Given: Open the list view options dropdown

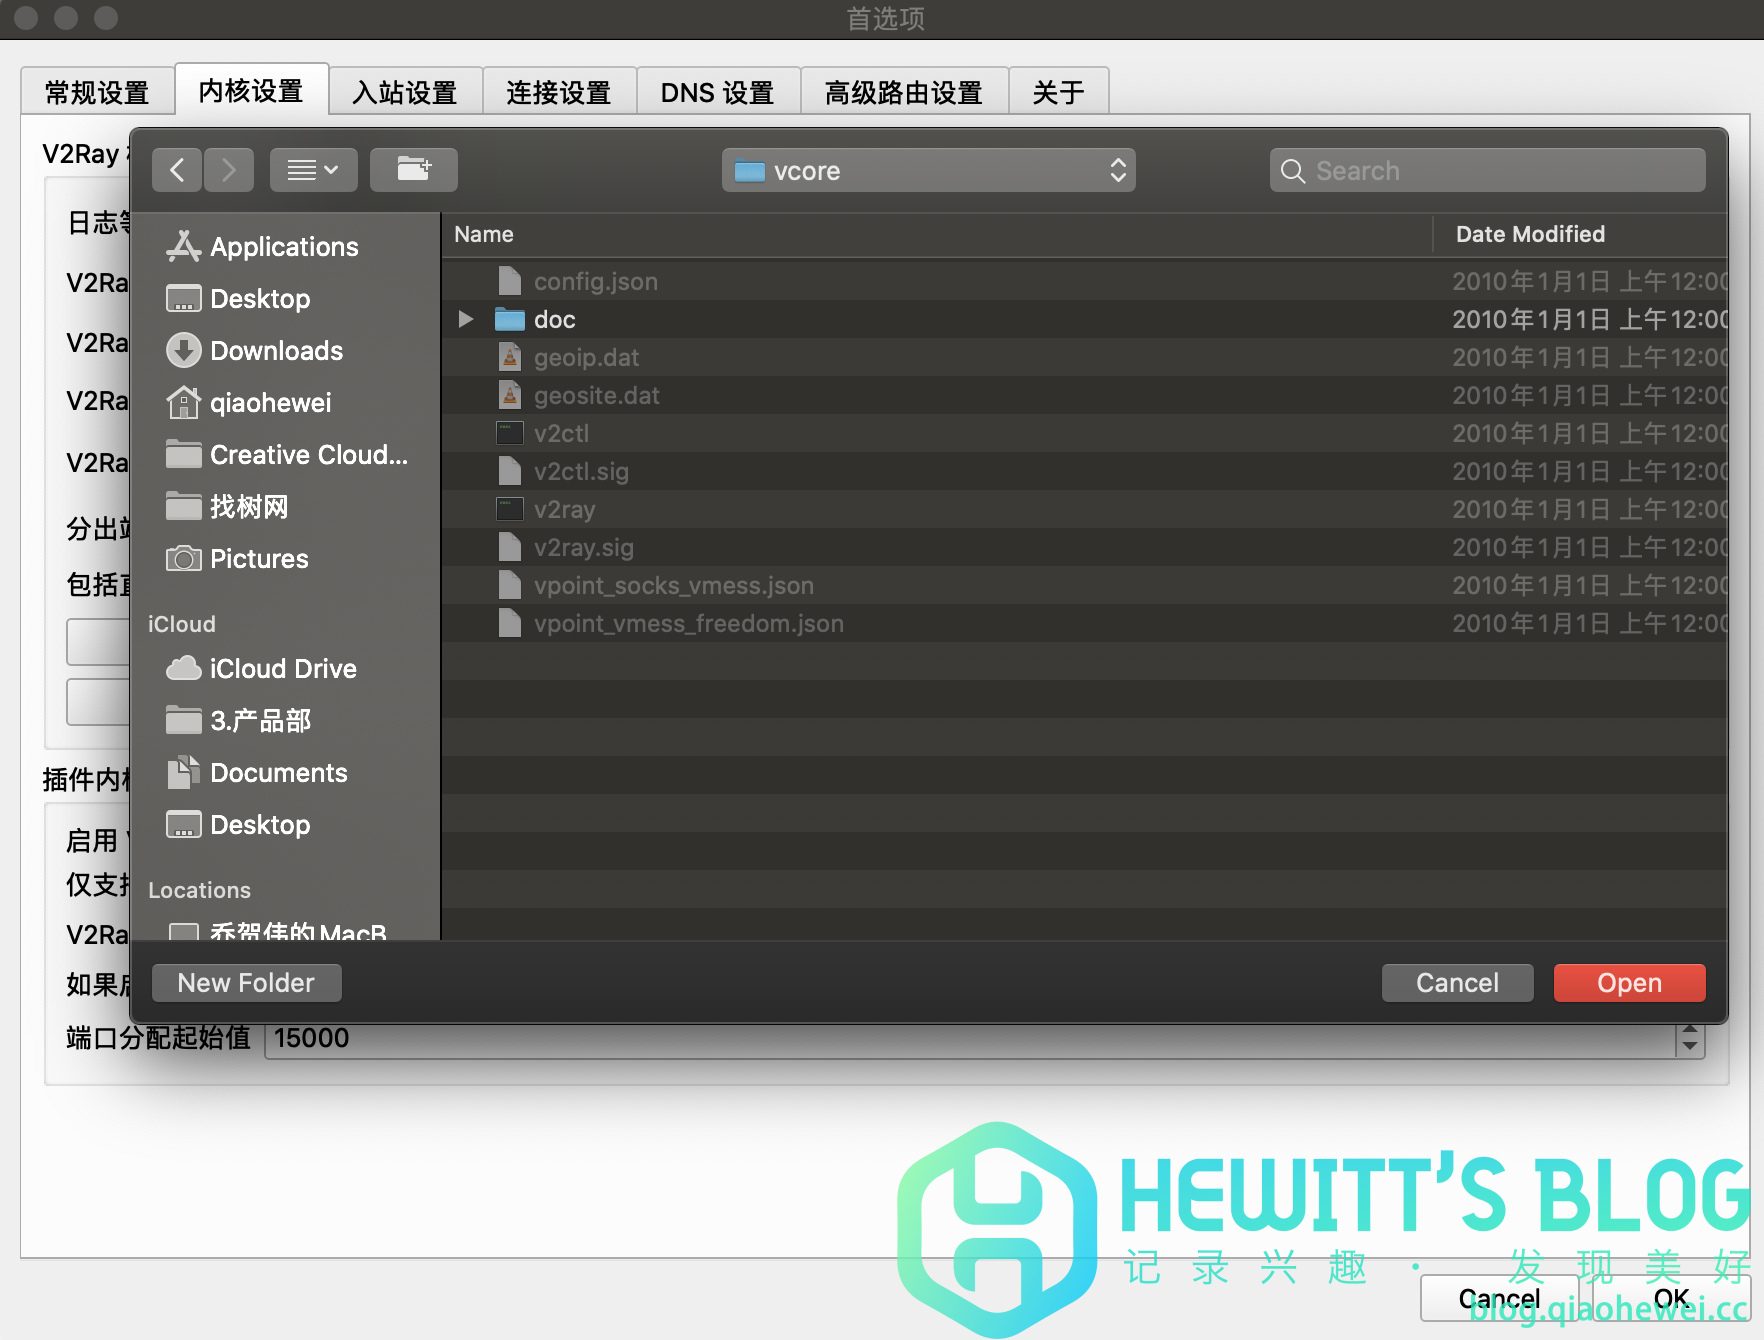Looking at the screenshot, I should point(312,170).
